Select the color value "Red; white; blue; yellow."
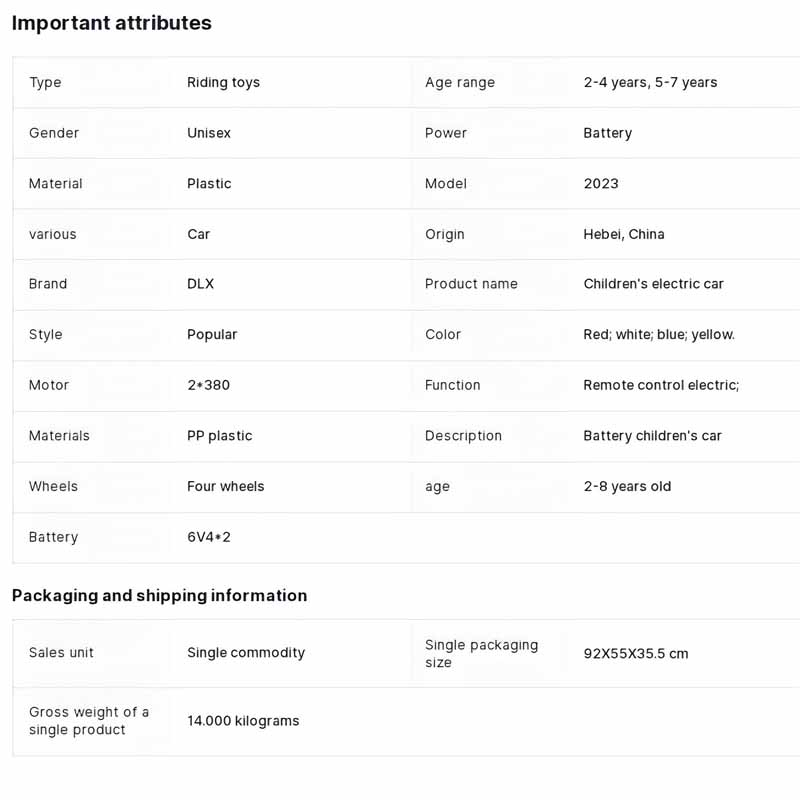 point(659,335)
